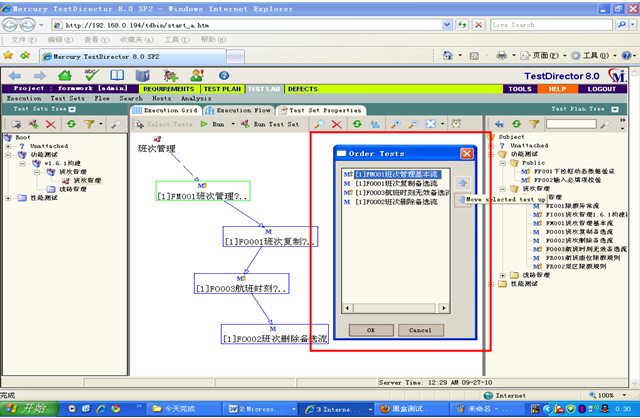Collapse the Public folder in Test Plan Tree
The width and height of the screenshot is (640, 418).
[503, 163]
